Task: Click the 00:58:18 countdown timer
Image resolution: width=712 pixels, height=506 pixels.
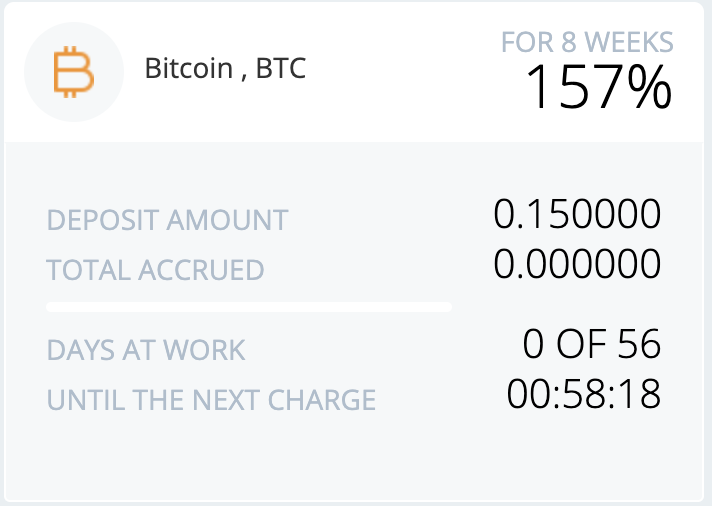Action: [583, 394]
